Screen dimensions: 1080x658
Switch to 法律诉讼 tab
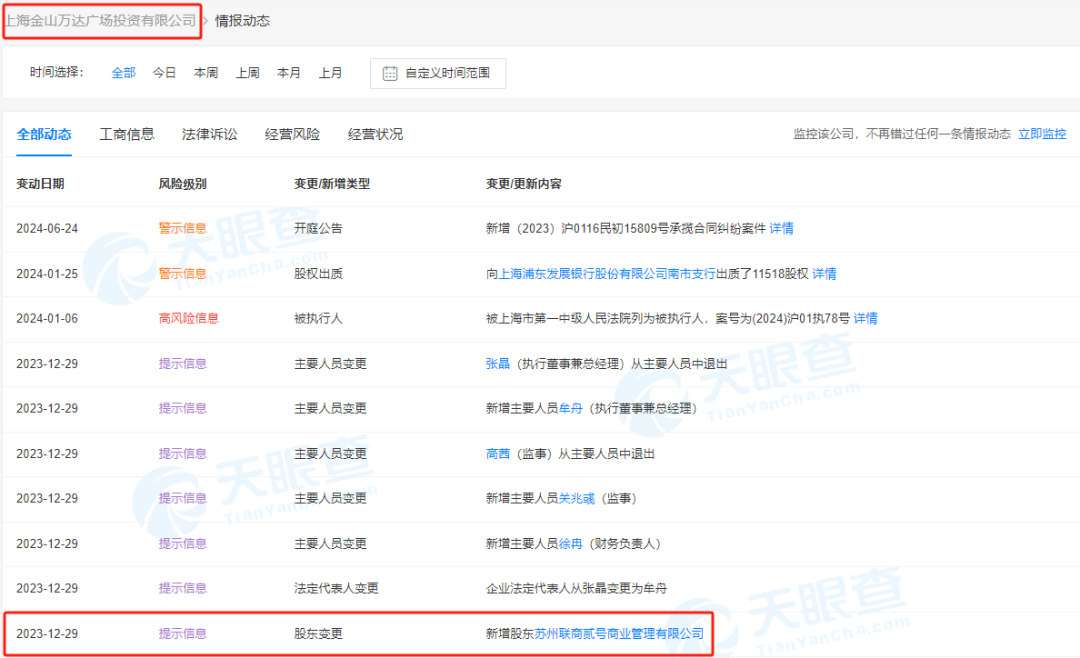pyautogui.click(x=209, y=134)
